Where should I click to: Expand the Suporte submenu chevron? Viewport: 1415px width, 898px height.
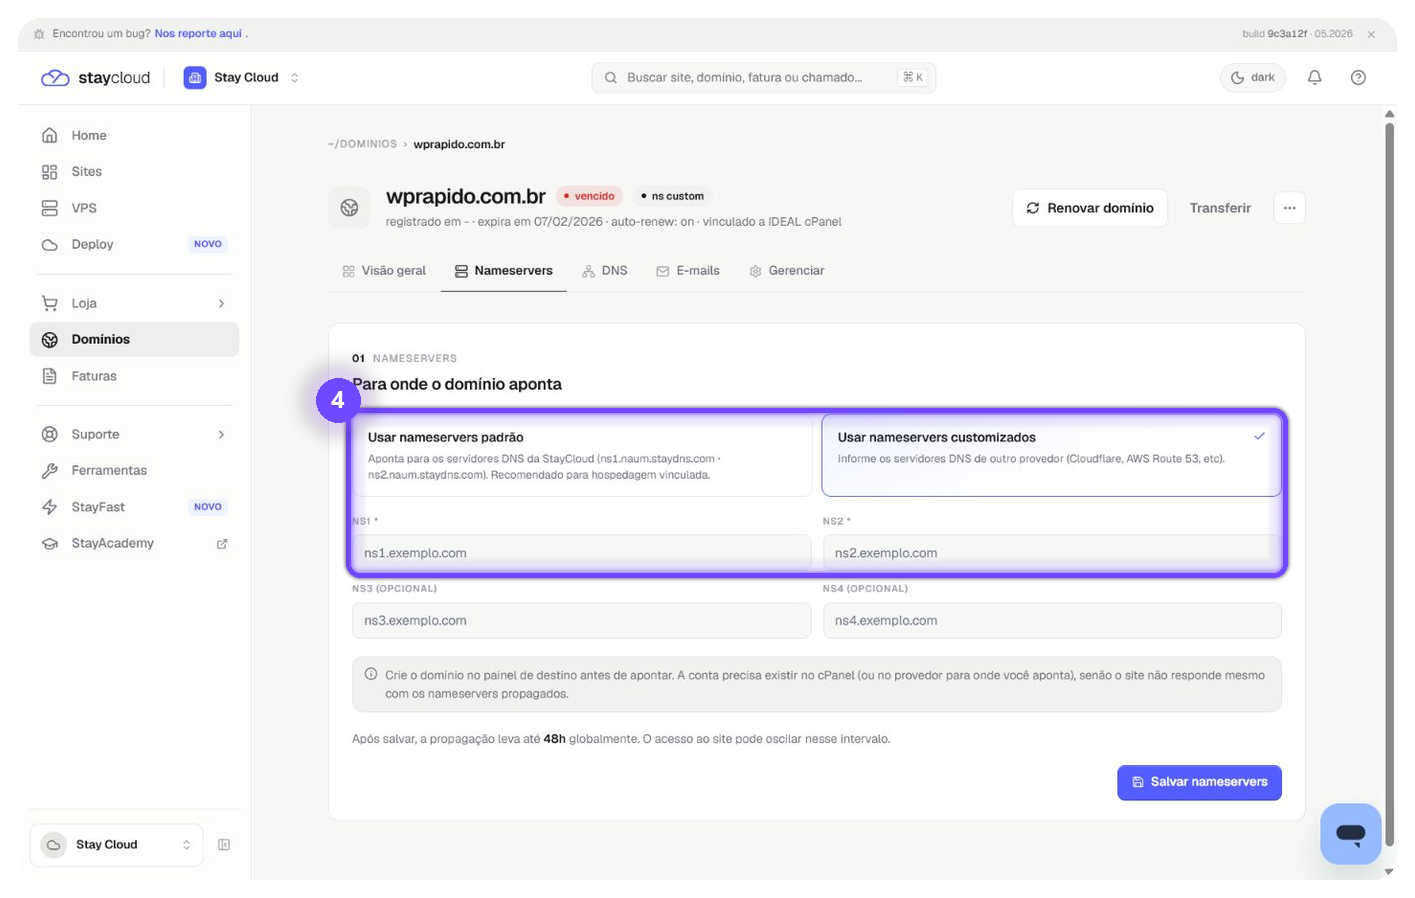click(221, 434)
